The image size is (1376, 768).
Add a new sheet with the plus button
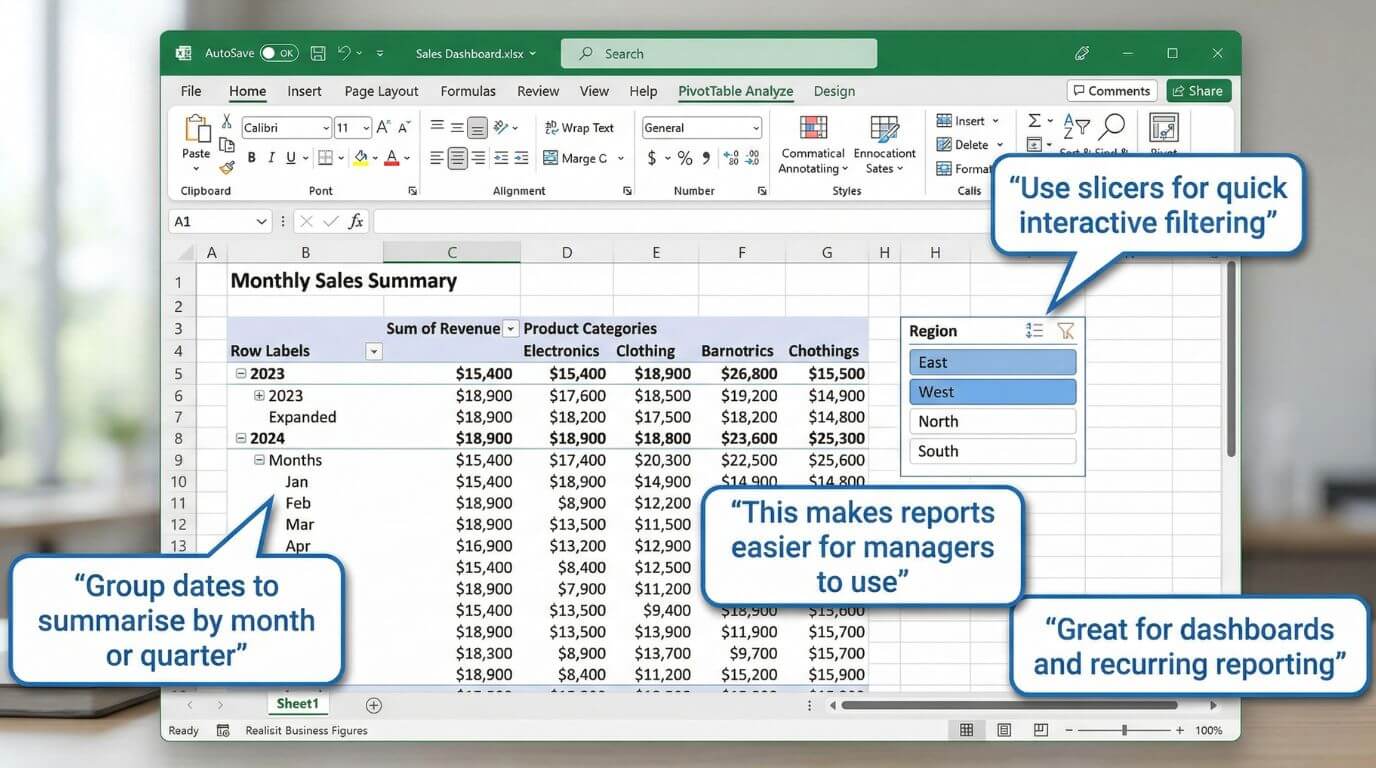click(x=373, y=704)
